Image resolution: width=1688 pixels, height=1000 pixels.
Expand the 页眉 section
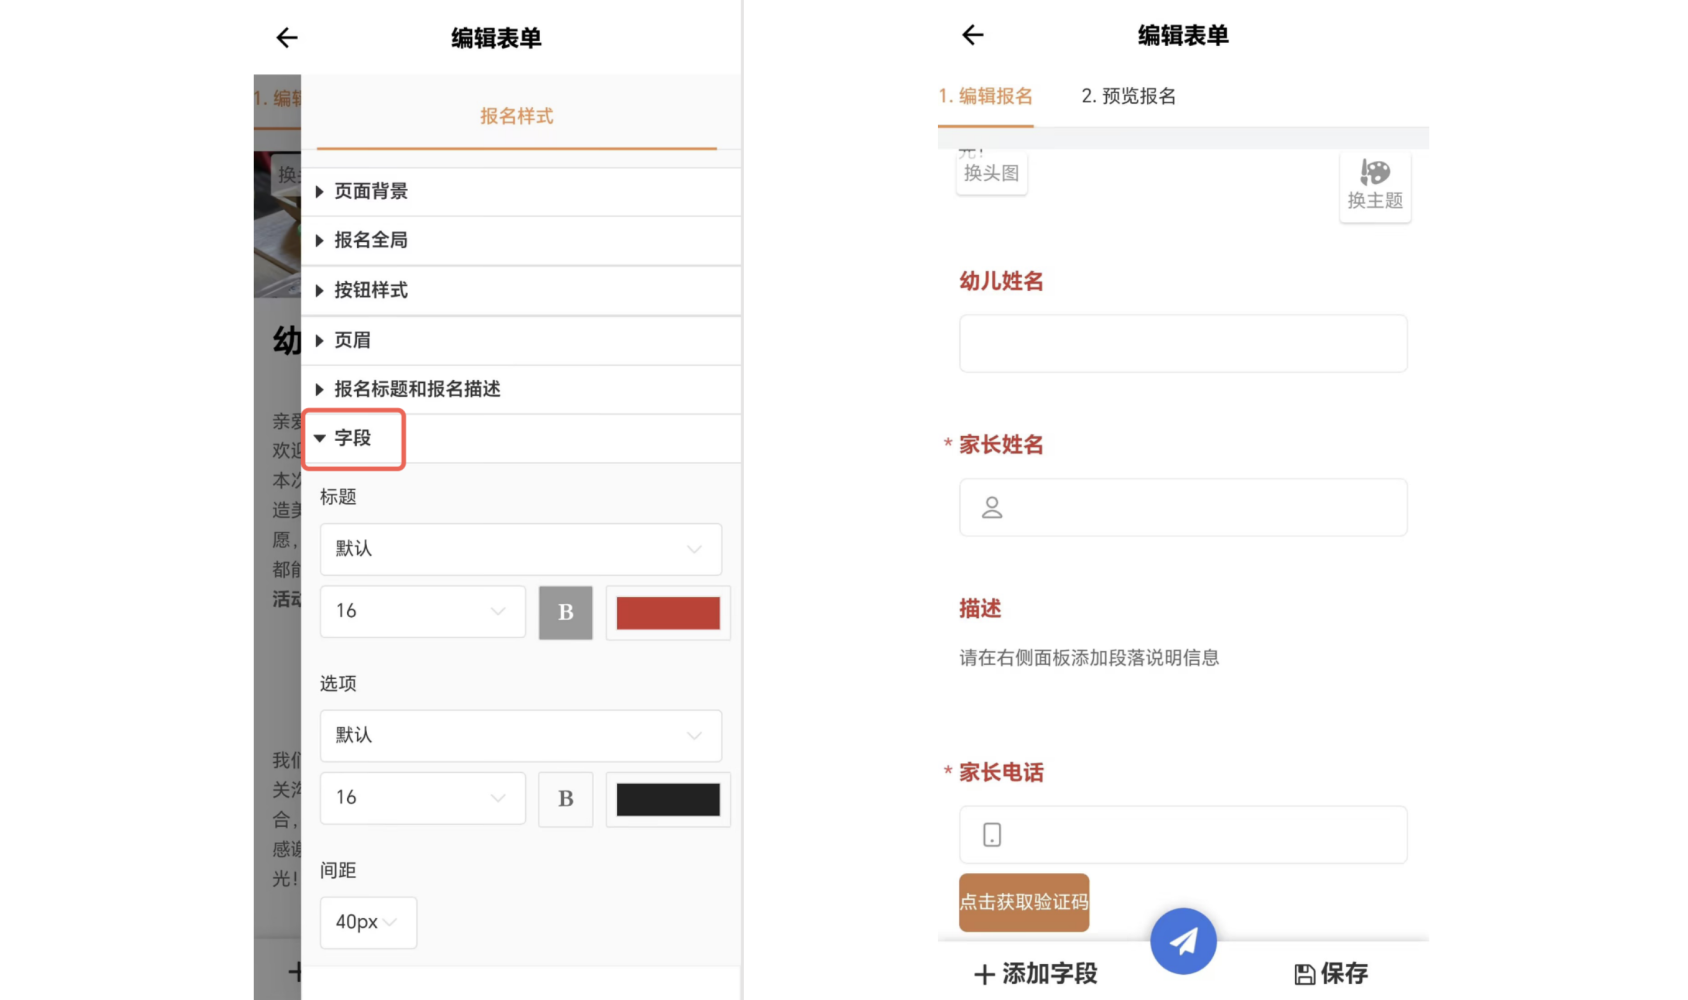[521, 340]
